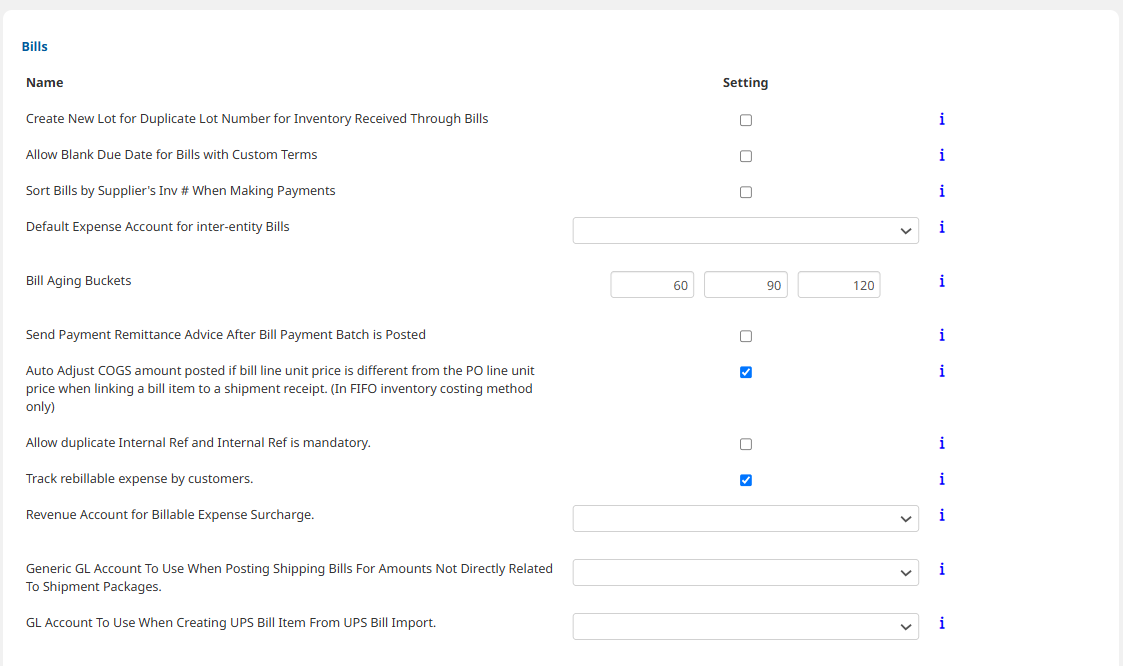Viewport: 1123px width, 666px height.
Task: Show info for Allow duplicate Internal Ref
Action: 942,443
